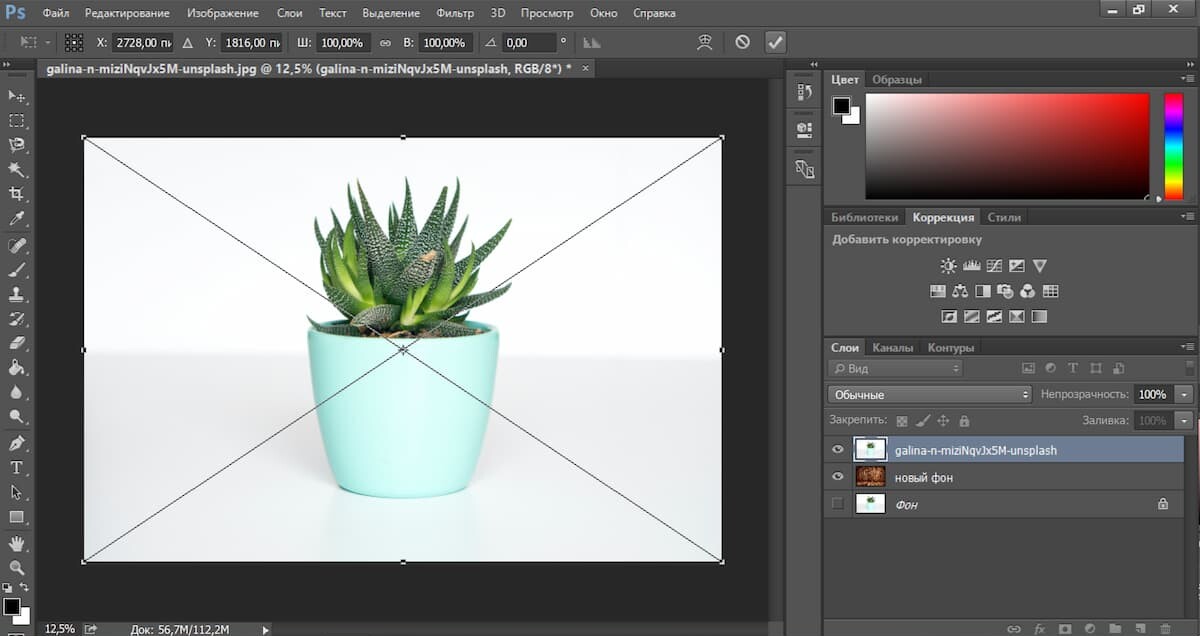The height and width of the screenshot is (636, 1200).
Task: Select the Healing Brush tool
Action: pos(17,246)
